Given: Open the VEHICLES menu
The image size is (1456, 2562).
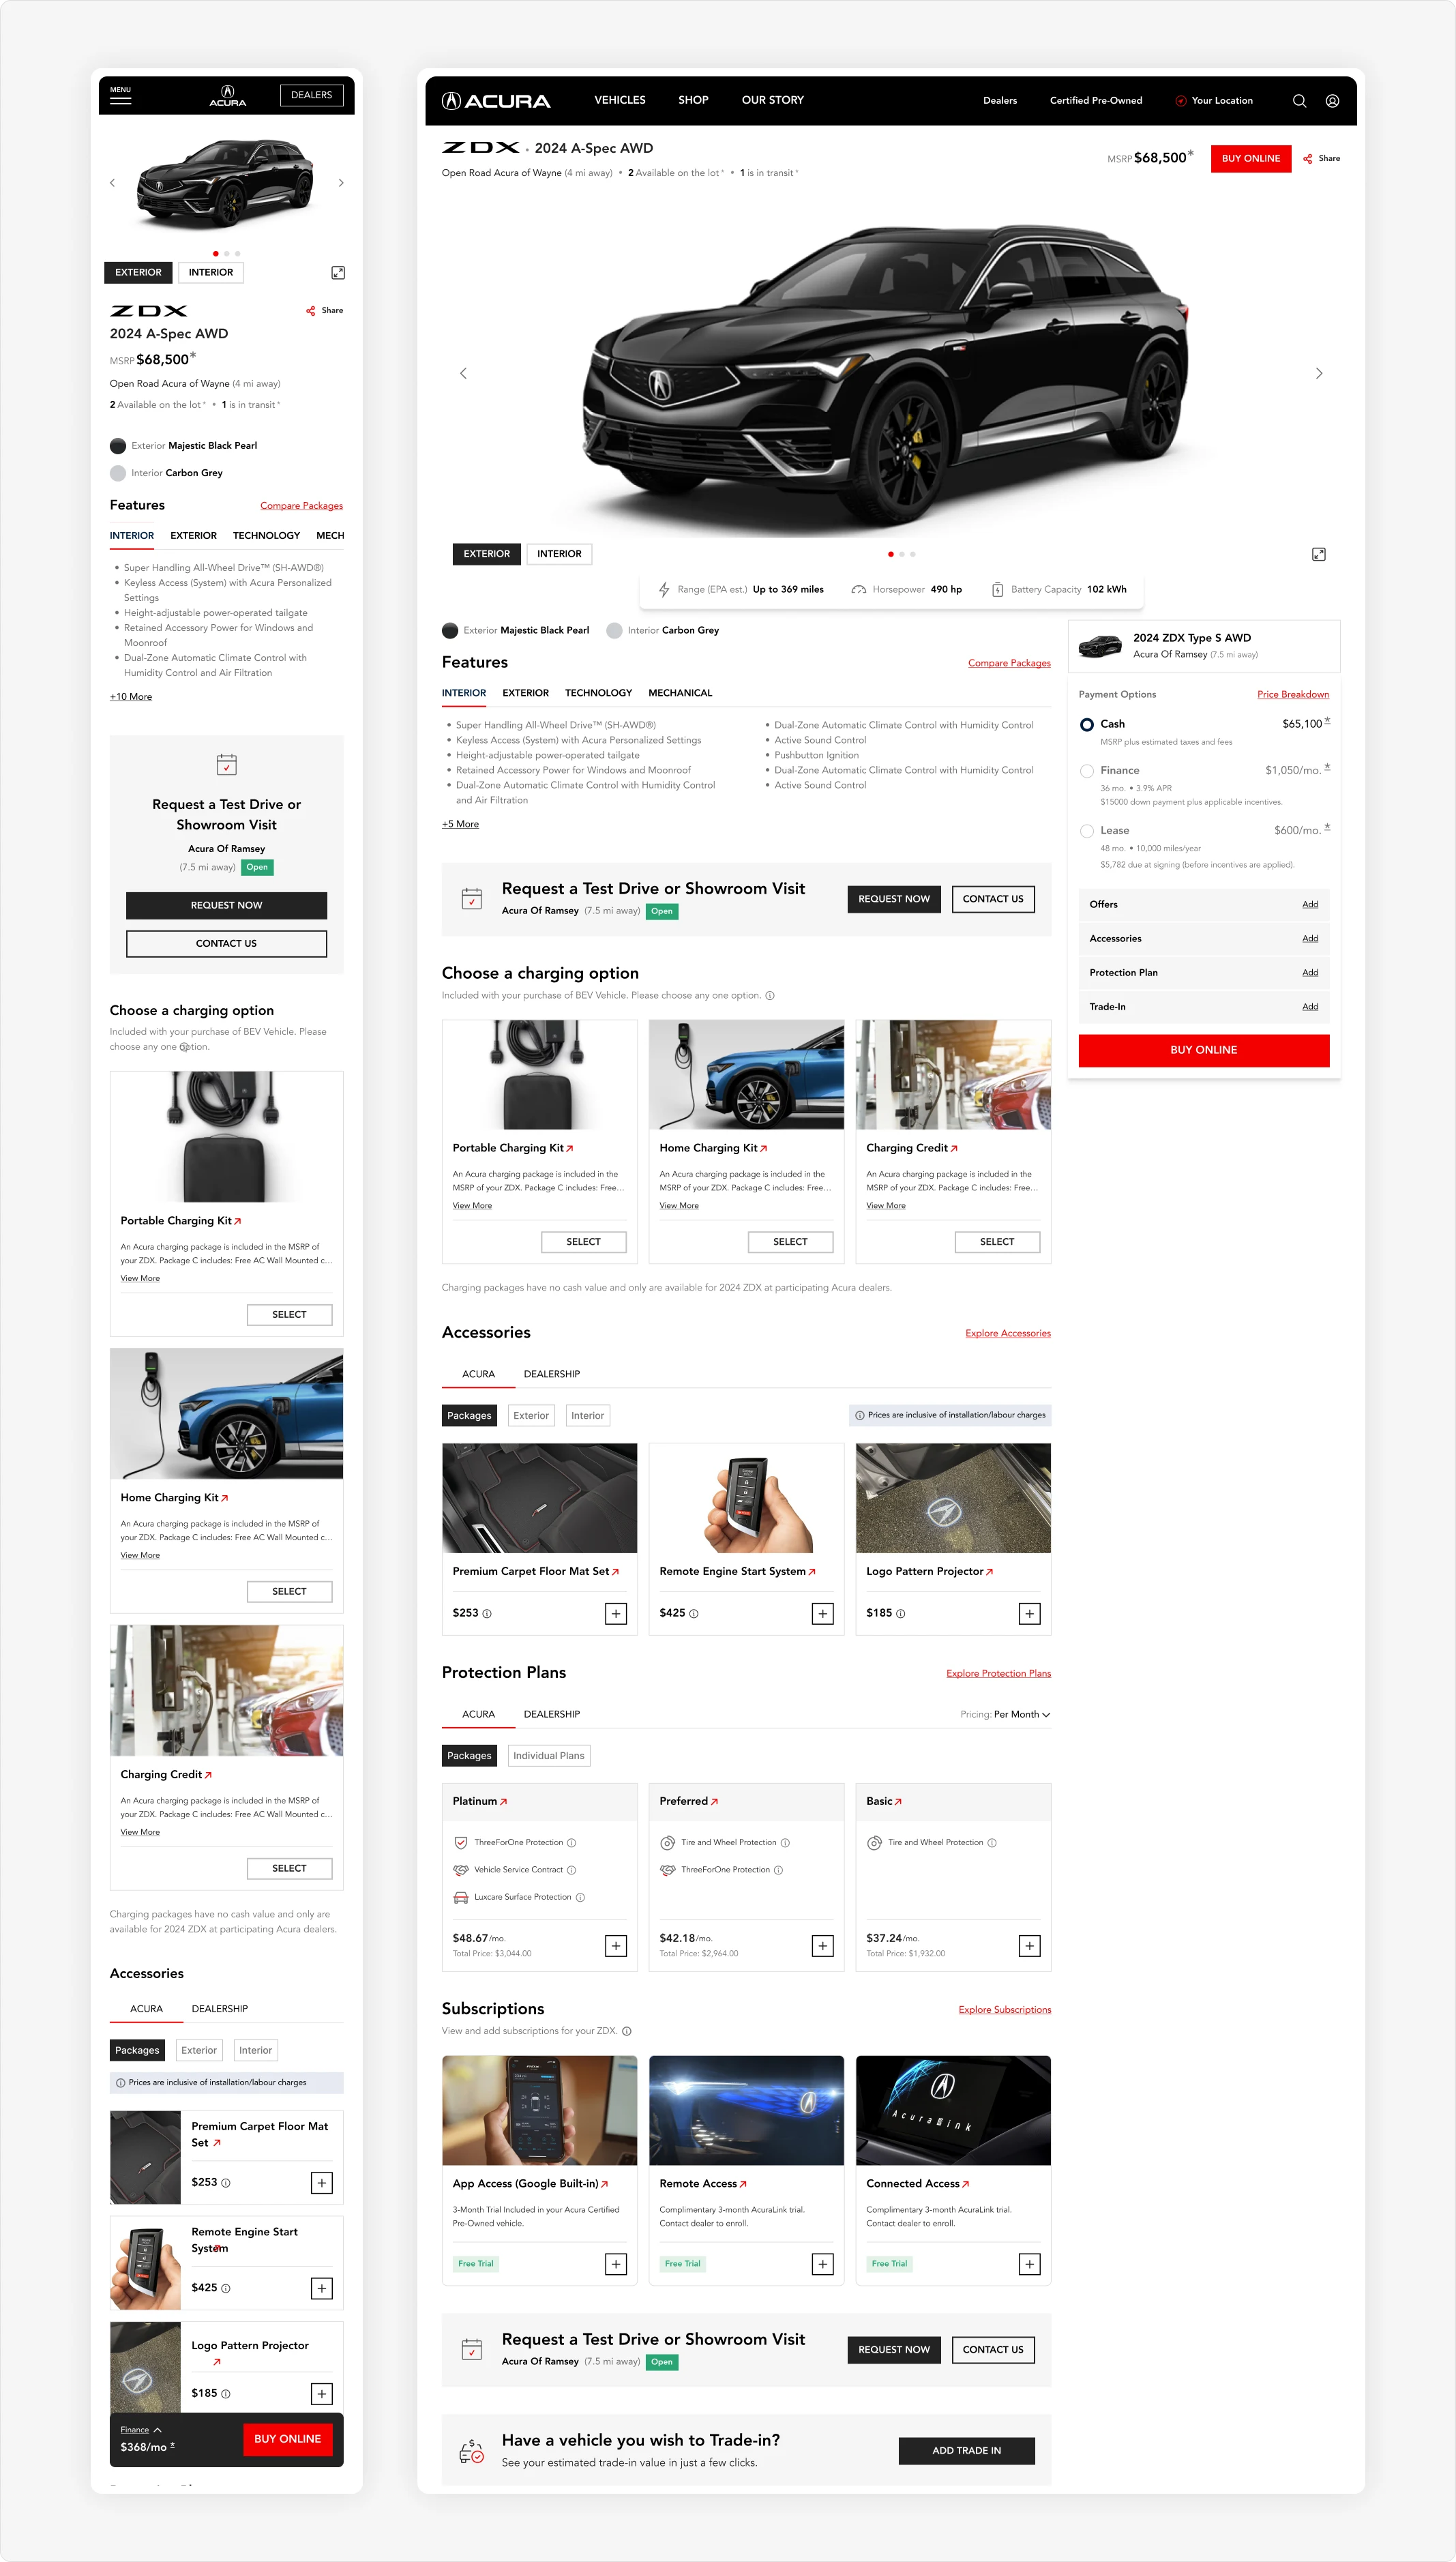Looking at the screenshot, I should click(620, 100).
